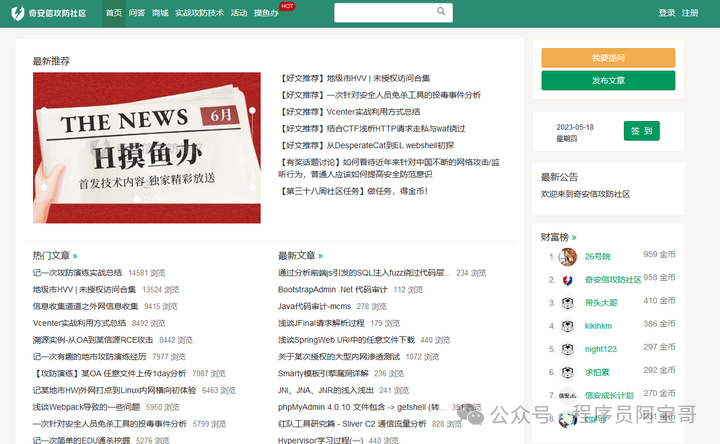Screen dimensions: 720x444
Task: Open the avatar of user 26号院
Action: click(x=568, y=257)
